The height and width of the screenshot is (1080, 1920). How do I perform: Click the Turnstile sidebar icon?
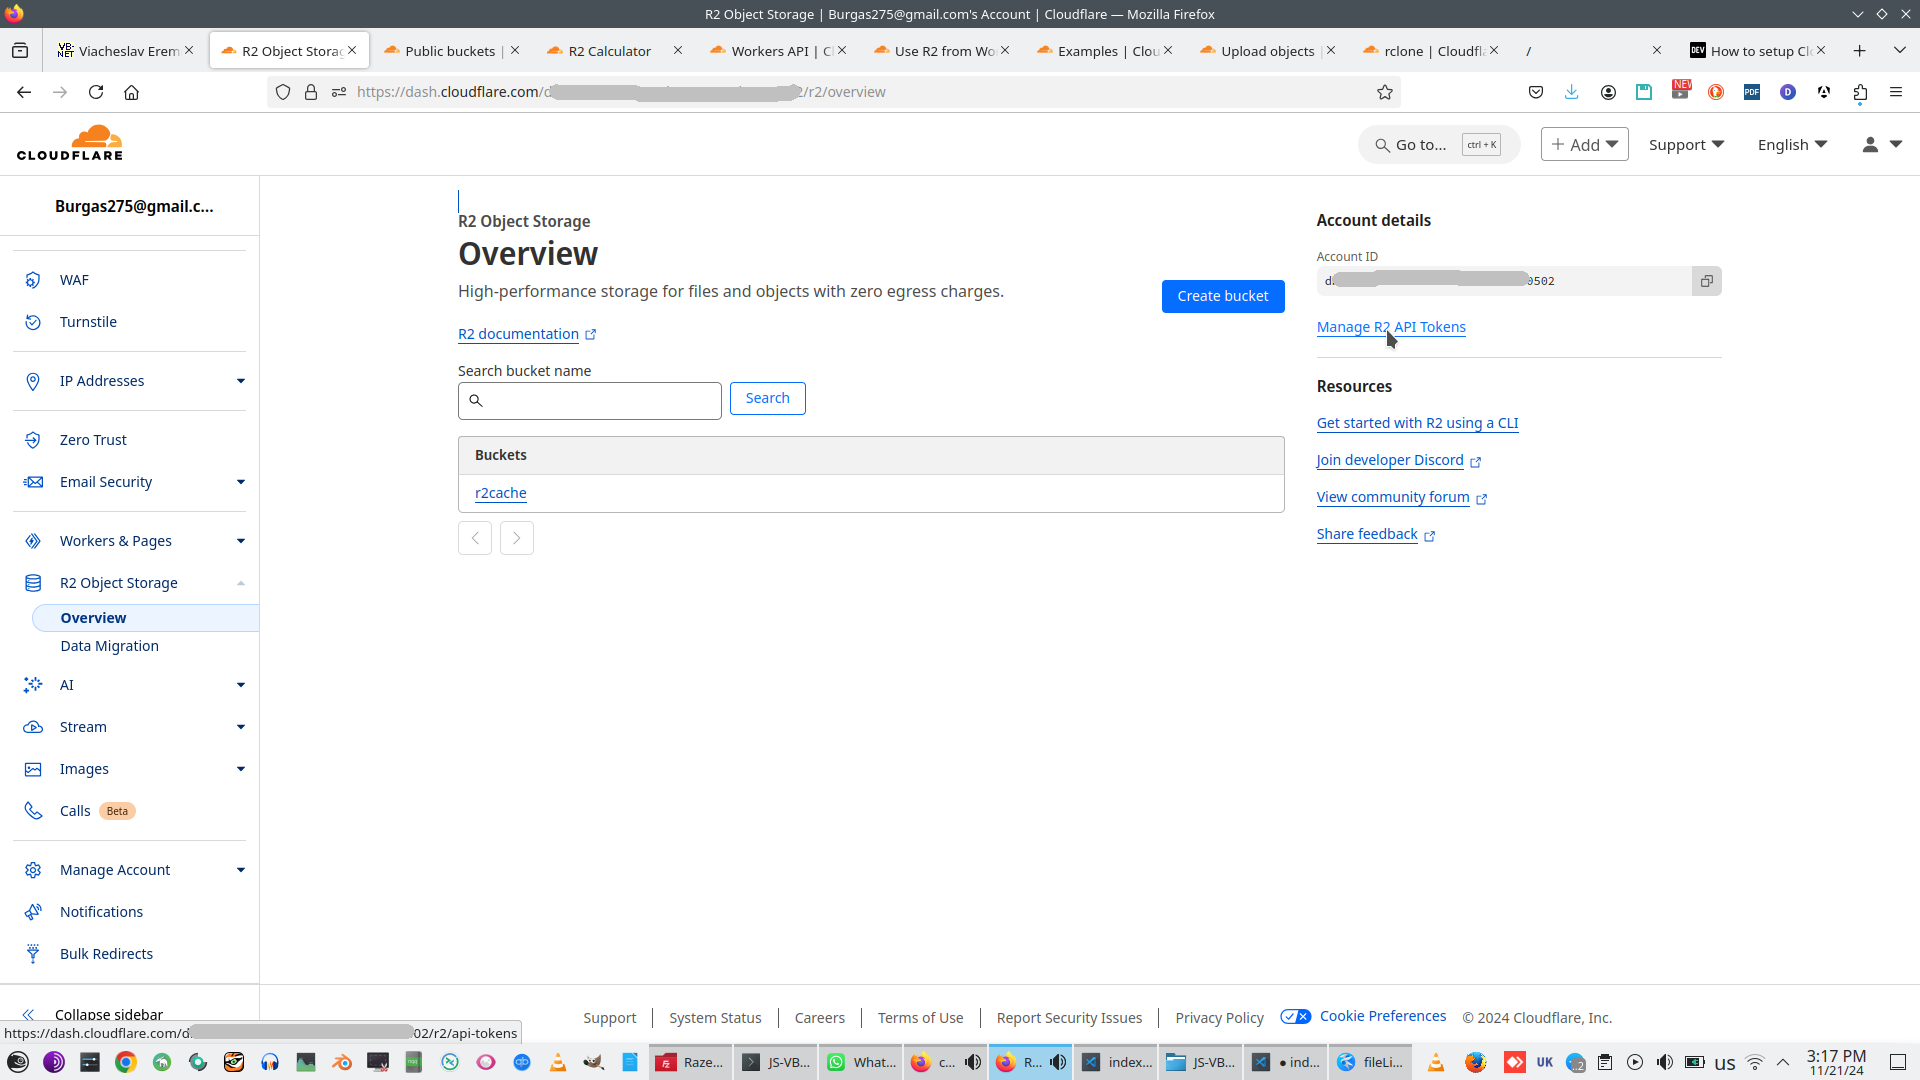[33, 322]
